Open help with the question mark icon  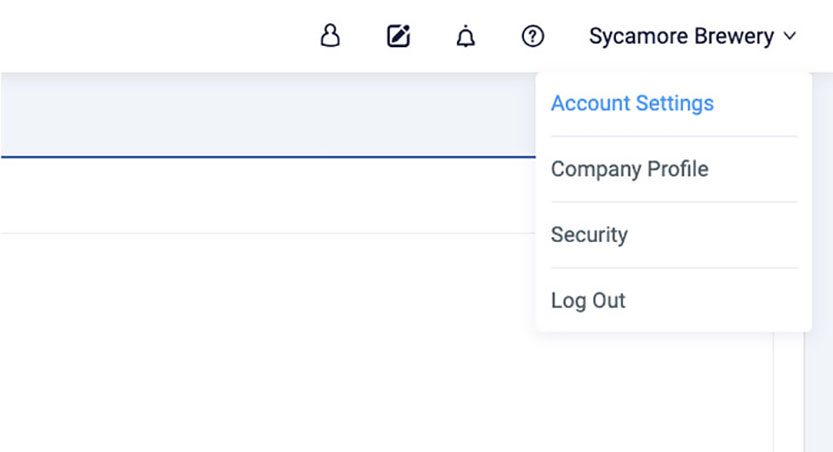533,37
